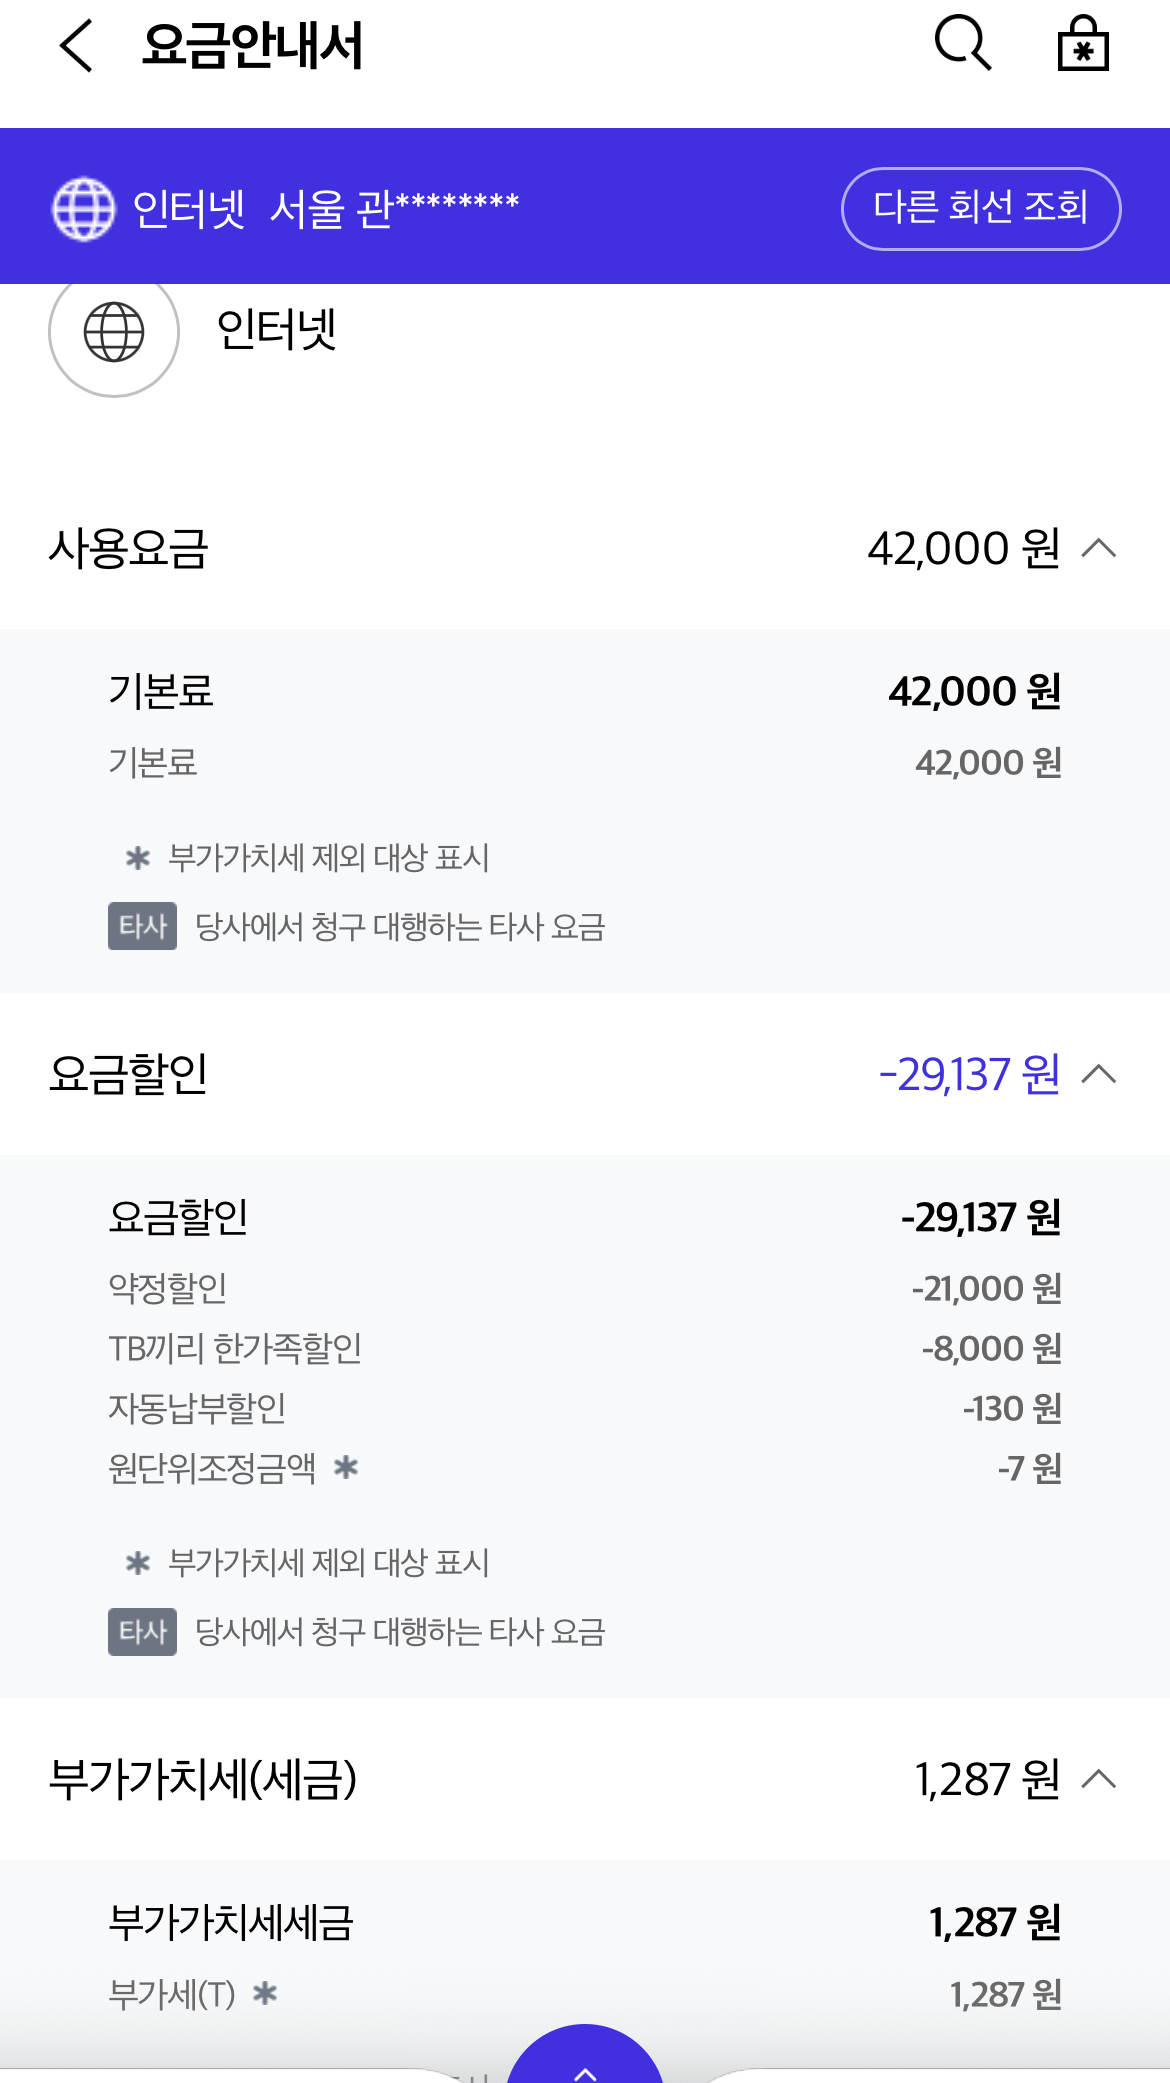Open the shopping bag icon

[x=1083, y=45]
